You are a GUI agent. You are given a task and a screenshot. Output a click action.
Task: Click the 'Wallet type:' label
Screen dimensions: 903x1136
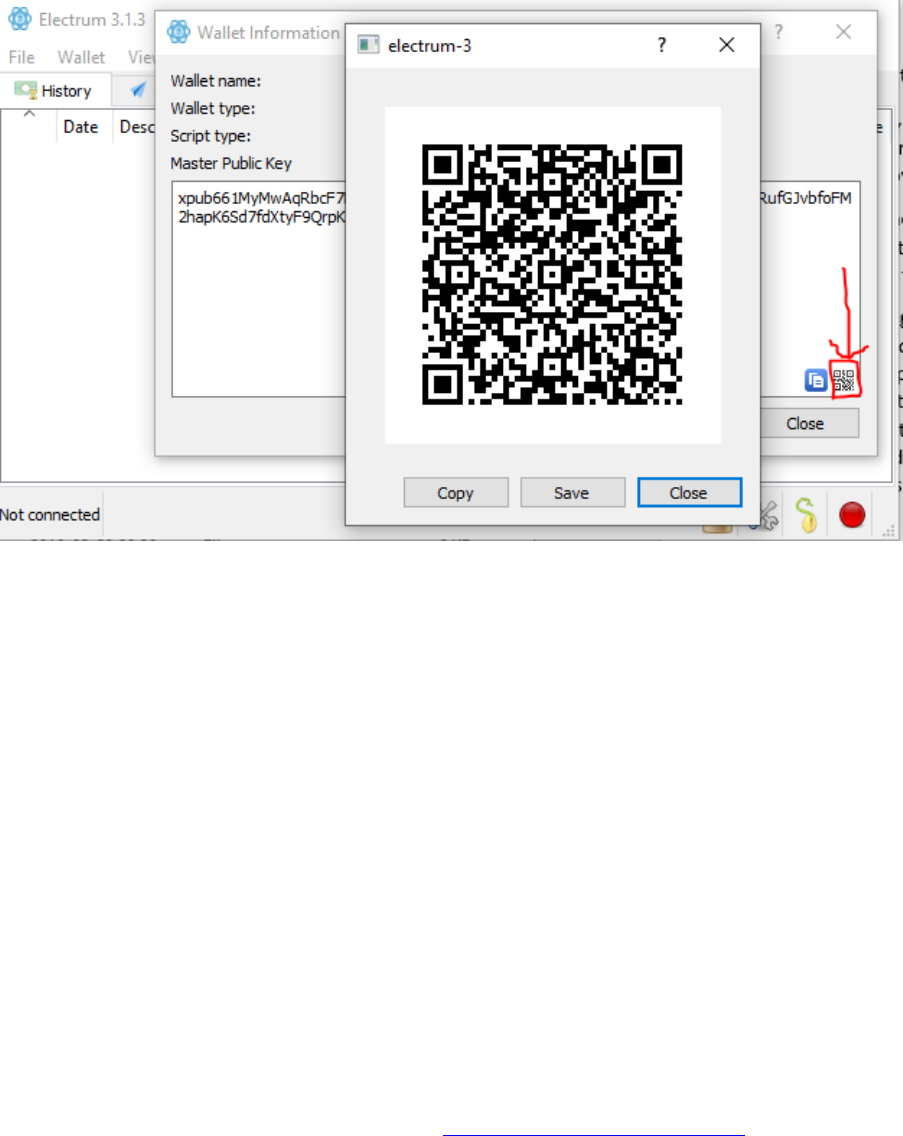coord(212,109)
